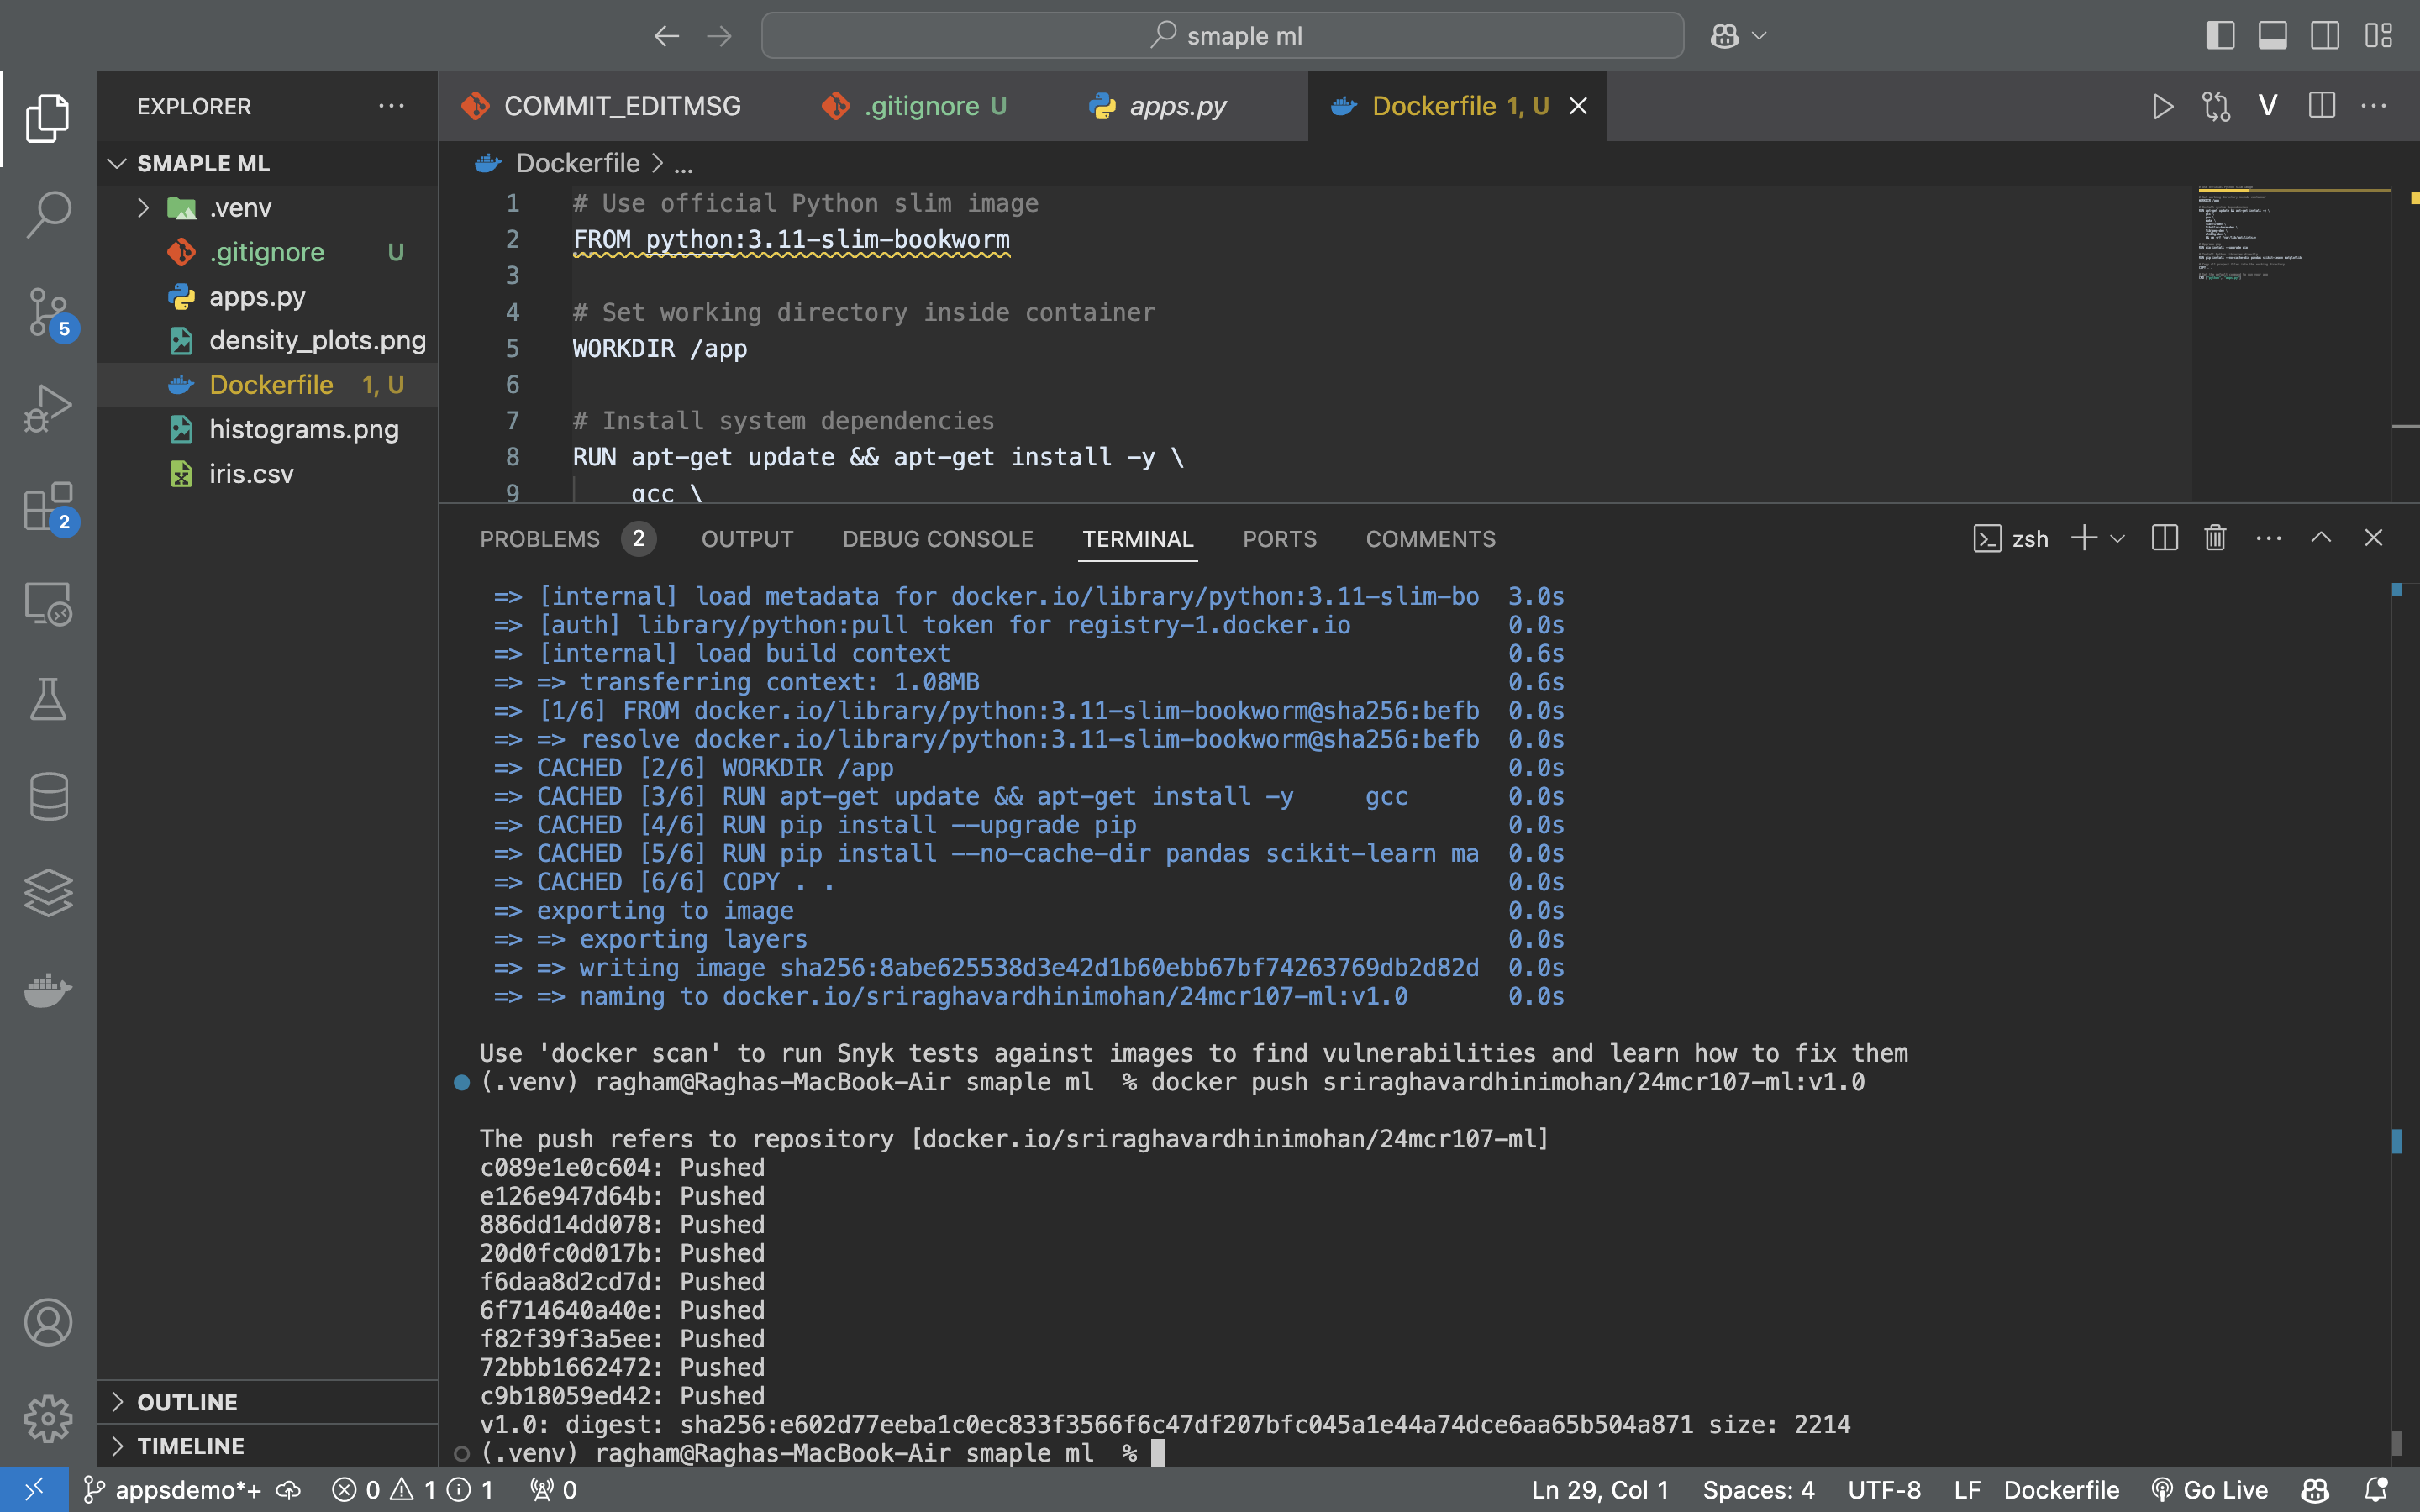Open Run and Debug view

click(48, 408)
